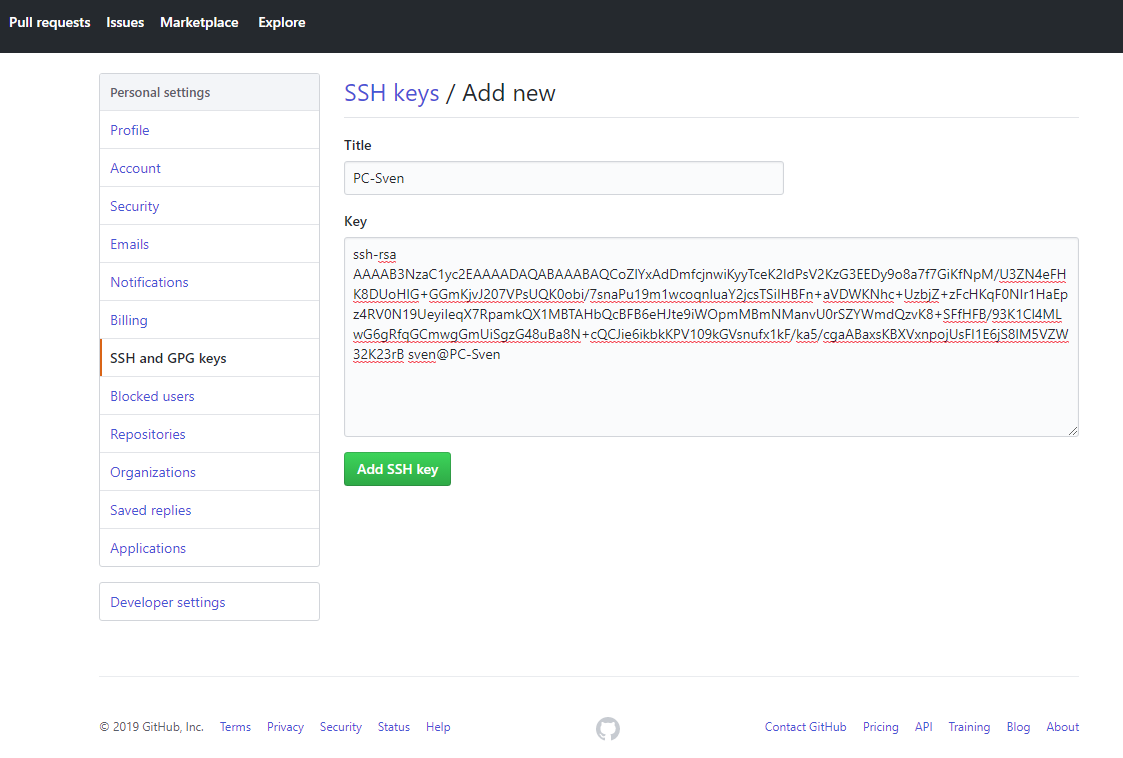Click the 'Add new' heading text
The width and height of the screenshot is (1123, 758).
click(x=509, y=93)
